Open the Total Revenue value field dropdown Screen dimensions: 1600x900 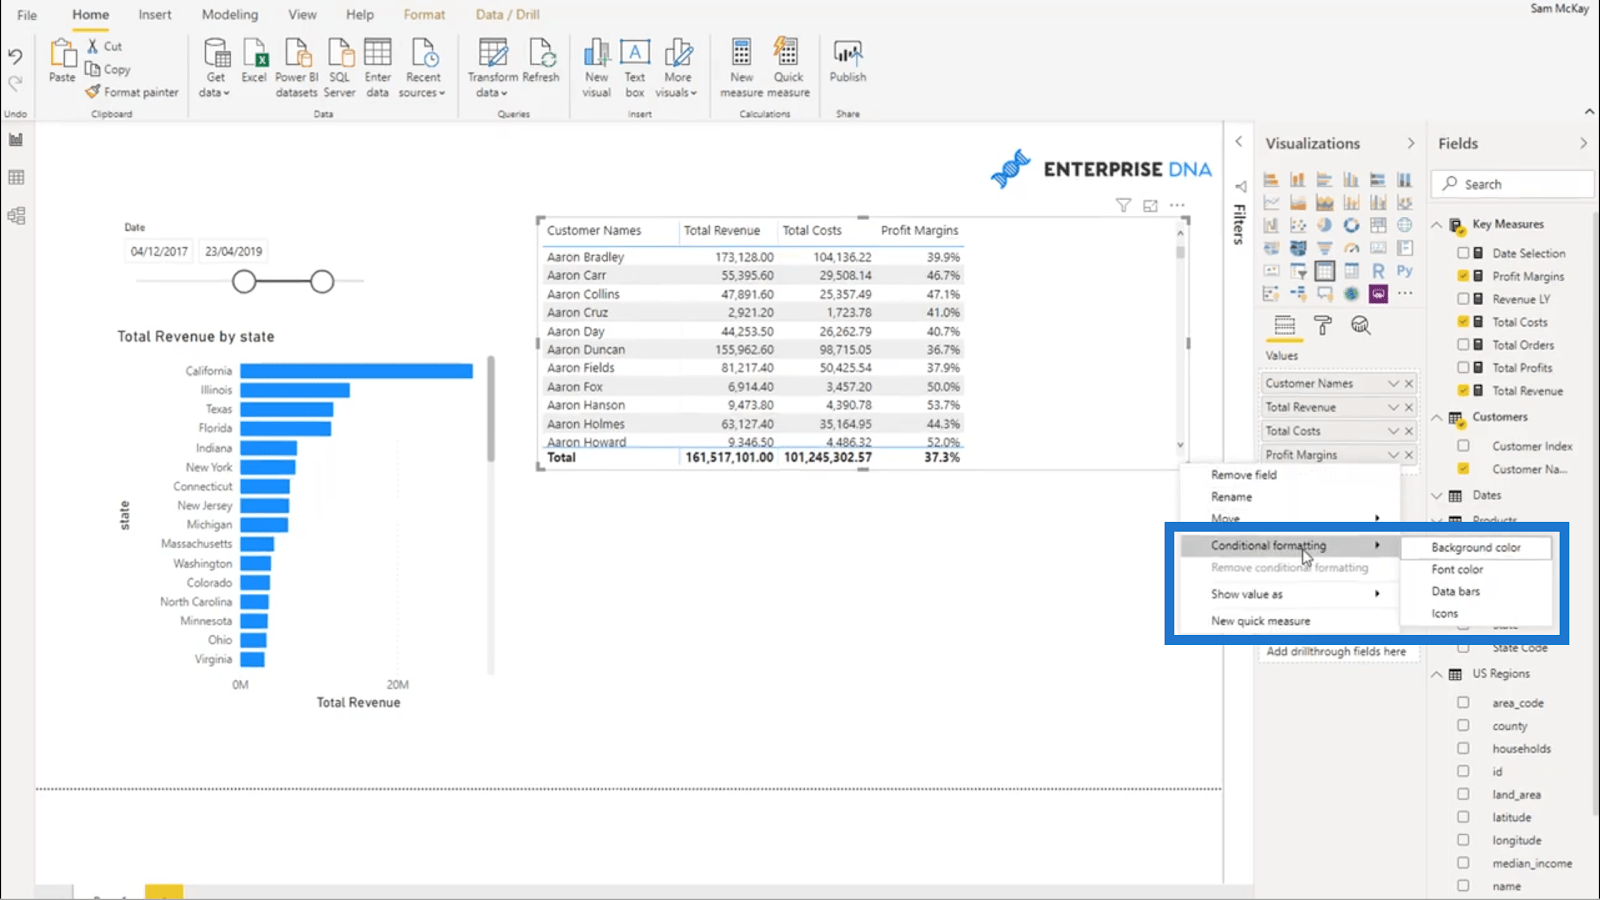1393,407
